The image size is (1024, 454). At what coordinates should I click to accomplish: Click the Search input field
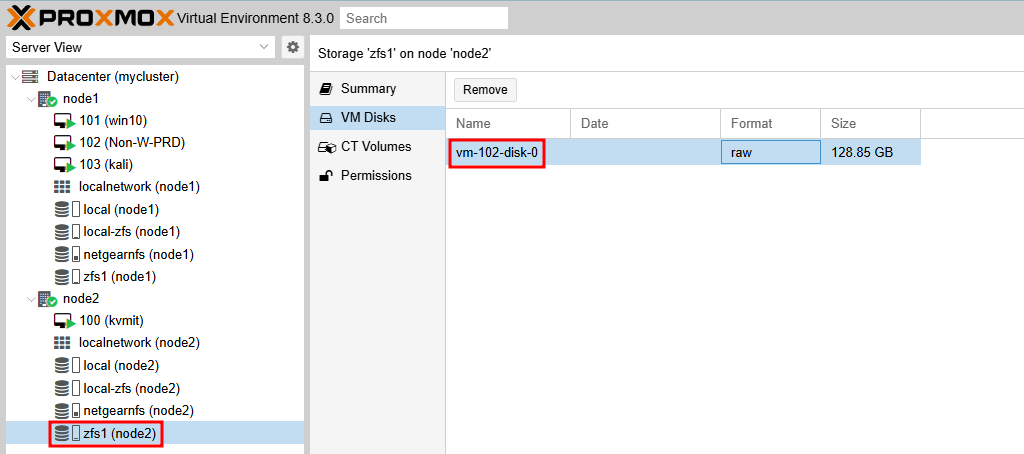pos(424,18)
